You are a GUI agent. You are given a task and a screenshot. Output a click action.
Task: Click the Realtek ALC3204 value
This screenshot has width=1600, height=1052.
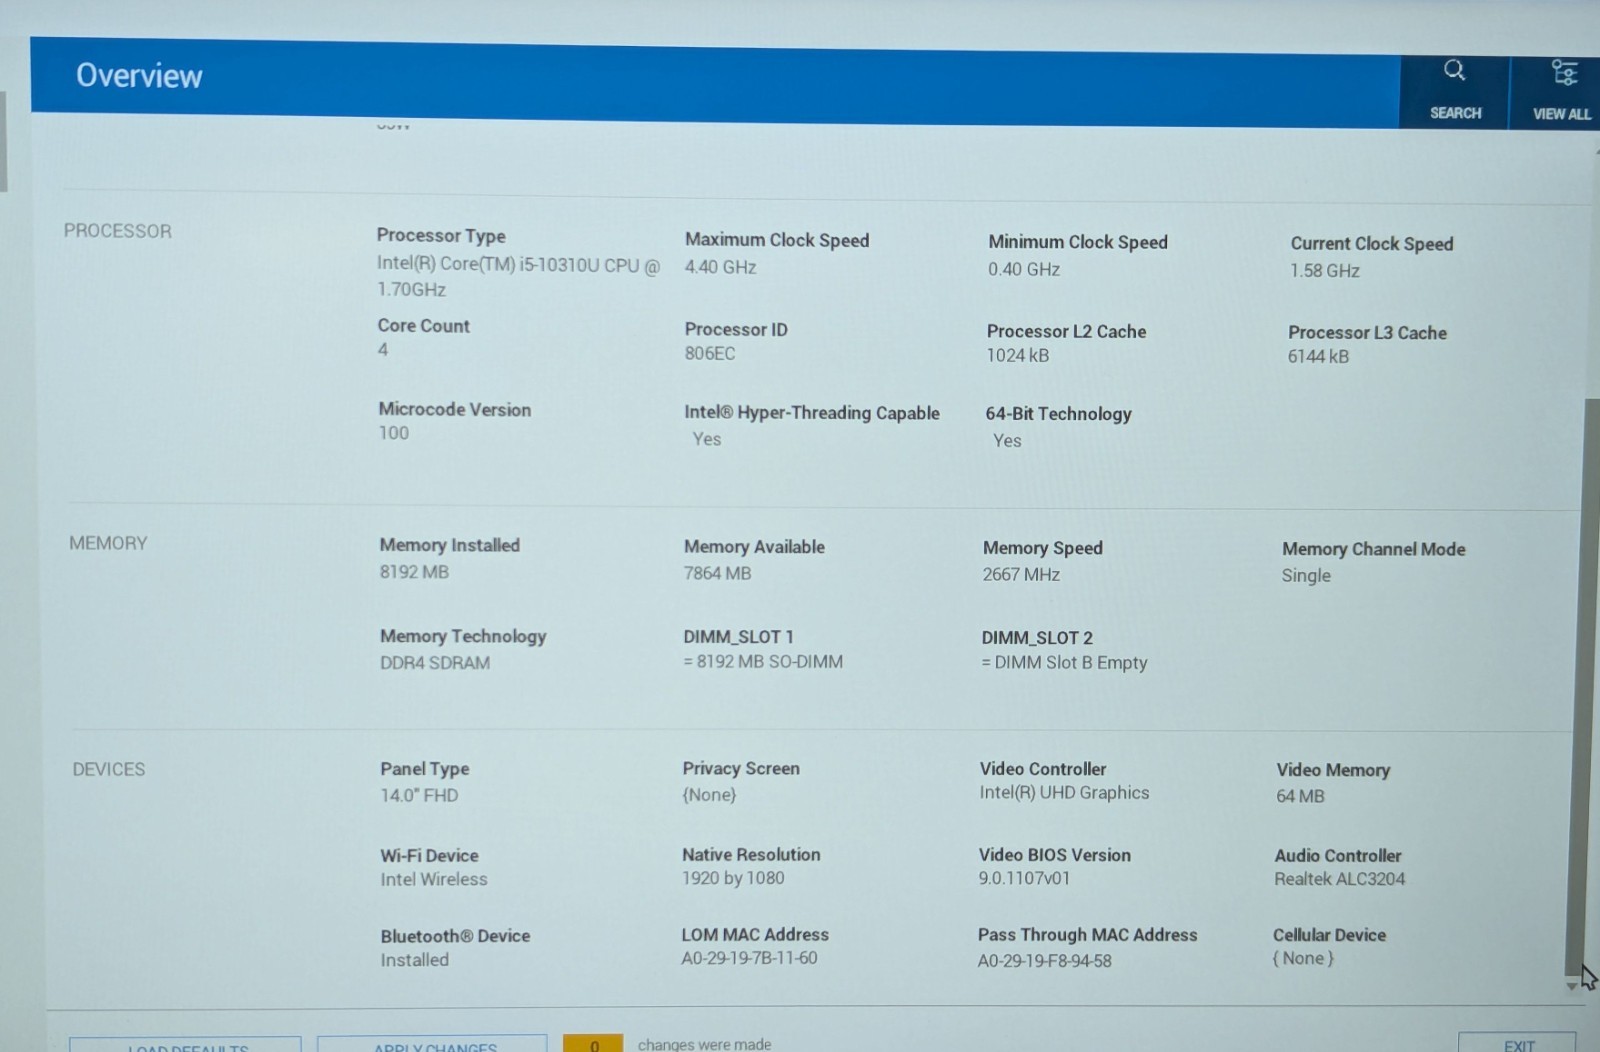[x=1340, y=879]
